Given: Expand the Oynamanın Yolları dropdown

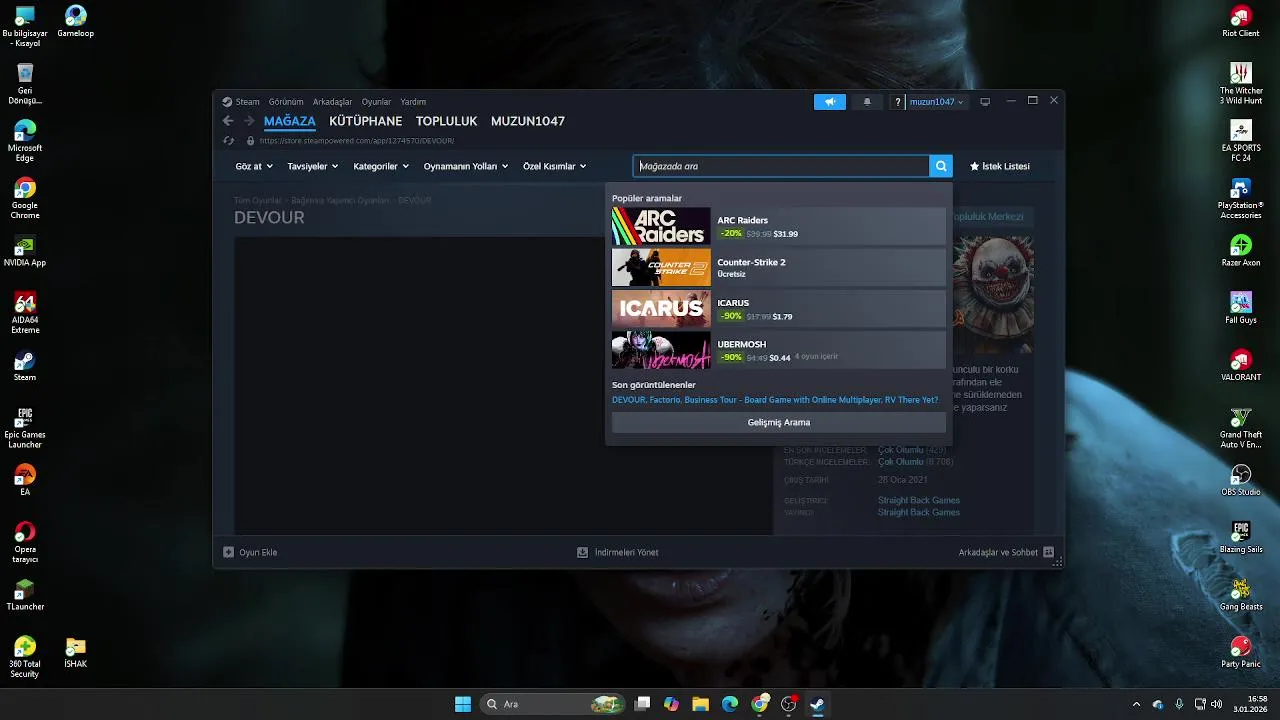Looking at the screenshot, I should click(x=465, y=166).
